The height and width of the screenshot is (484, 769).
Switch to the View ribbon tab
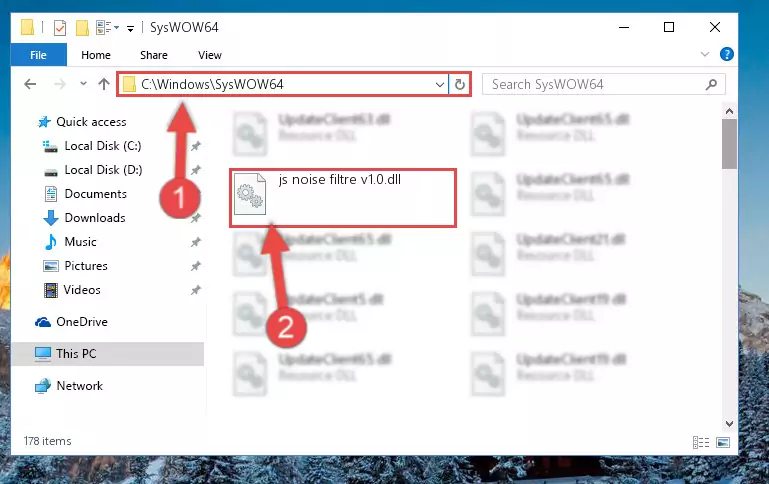click(x=210, y=55)
